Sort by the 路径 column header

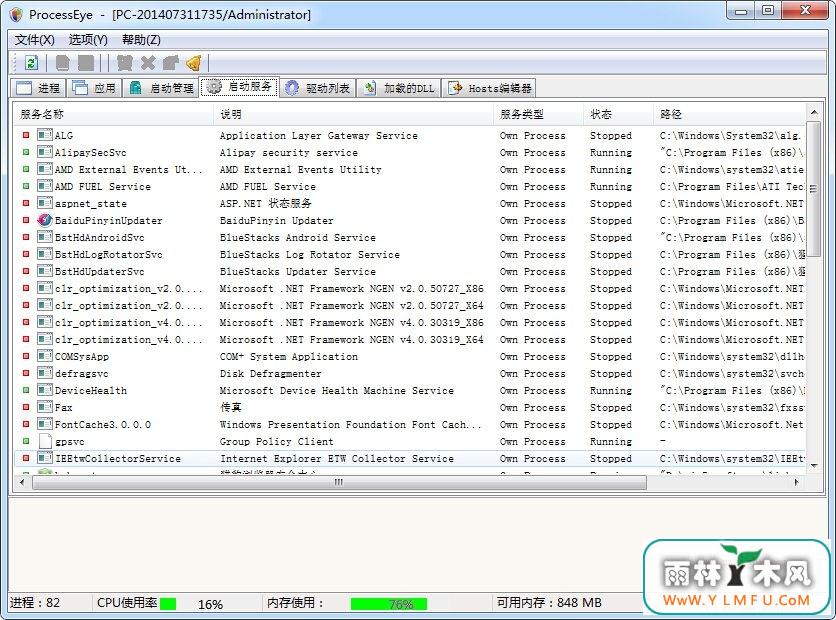[729, 114]
